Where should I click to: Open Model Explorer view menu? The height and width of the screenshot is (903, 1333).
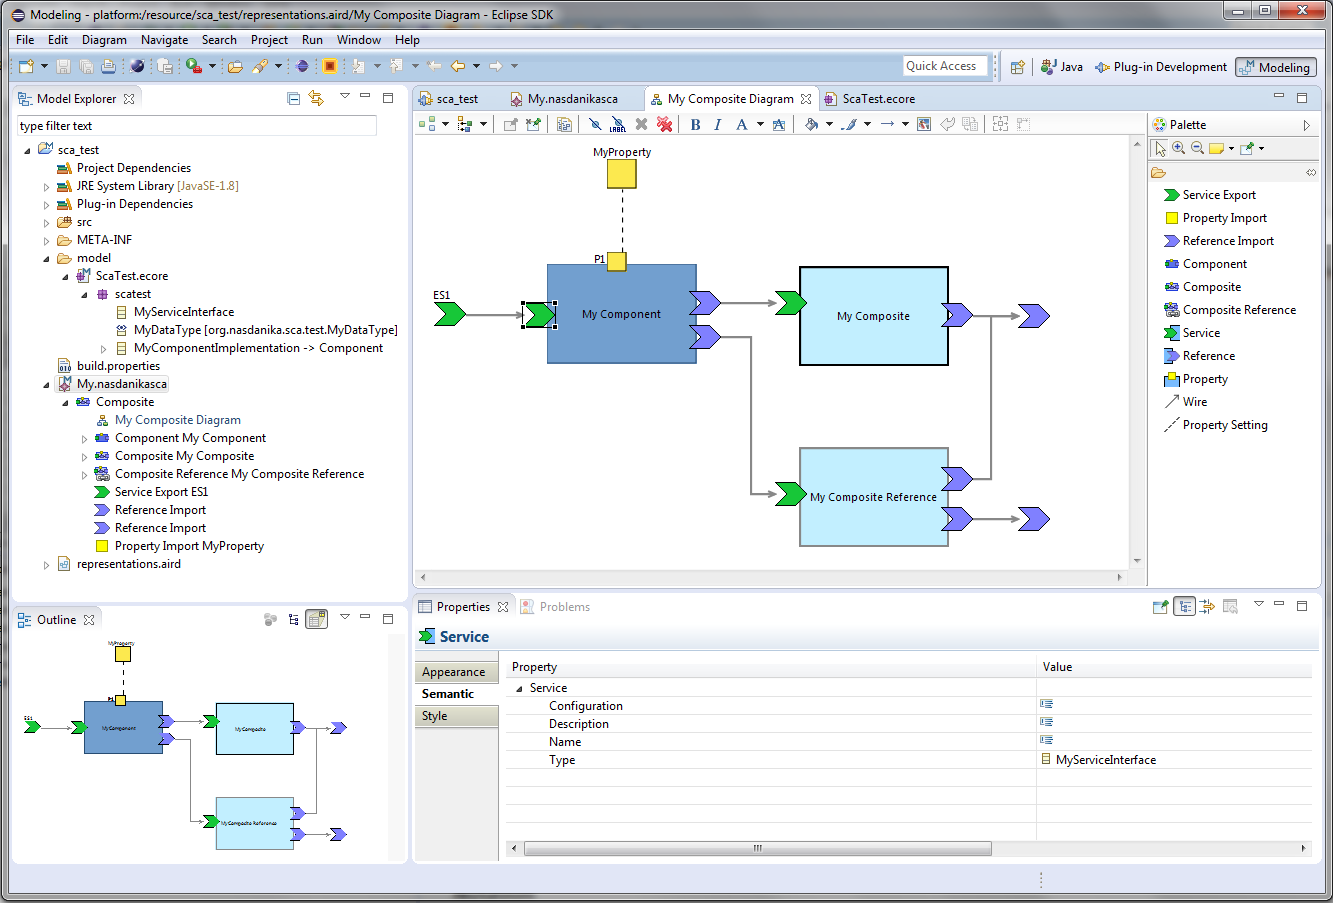pyautogui.click(x=344, y=97)
